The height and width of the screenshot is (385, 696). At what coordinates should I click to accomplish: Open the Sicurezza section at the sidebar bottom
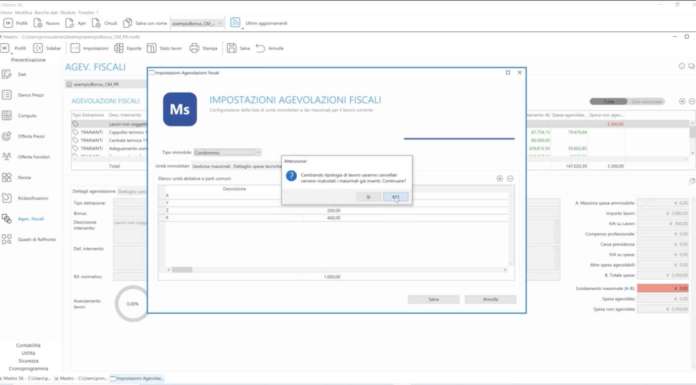28,361
